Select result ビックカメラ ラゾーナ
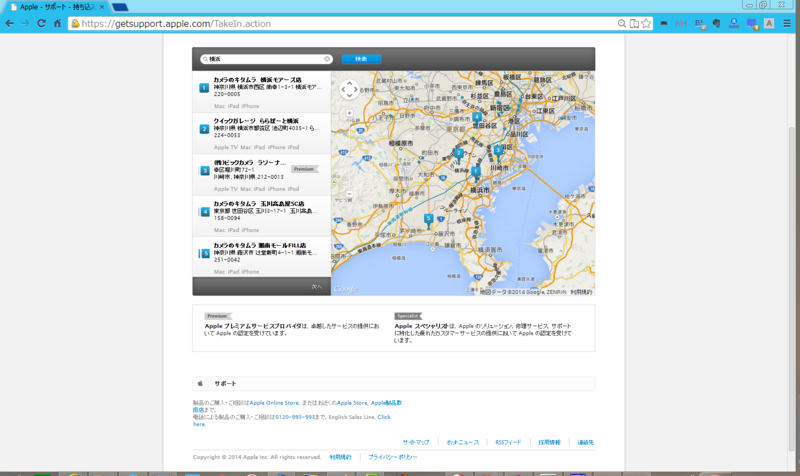The height and width of the screenshot is (476, 800). click(262, 175)
